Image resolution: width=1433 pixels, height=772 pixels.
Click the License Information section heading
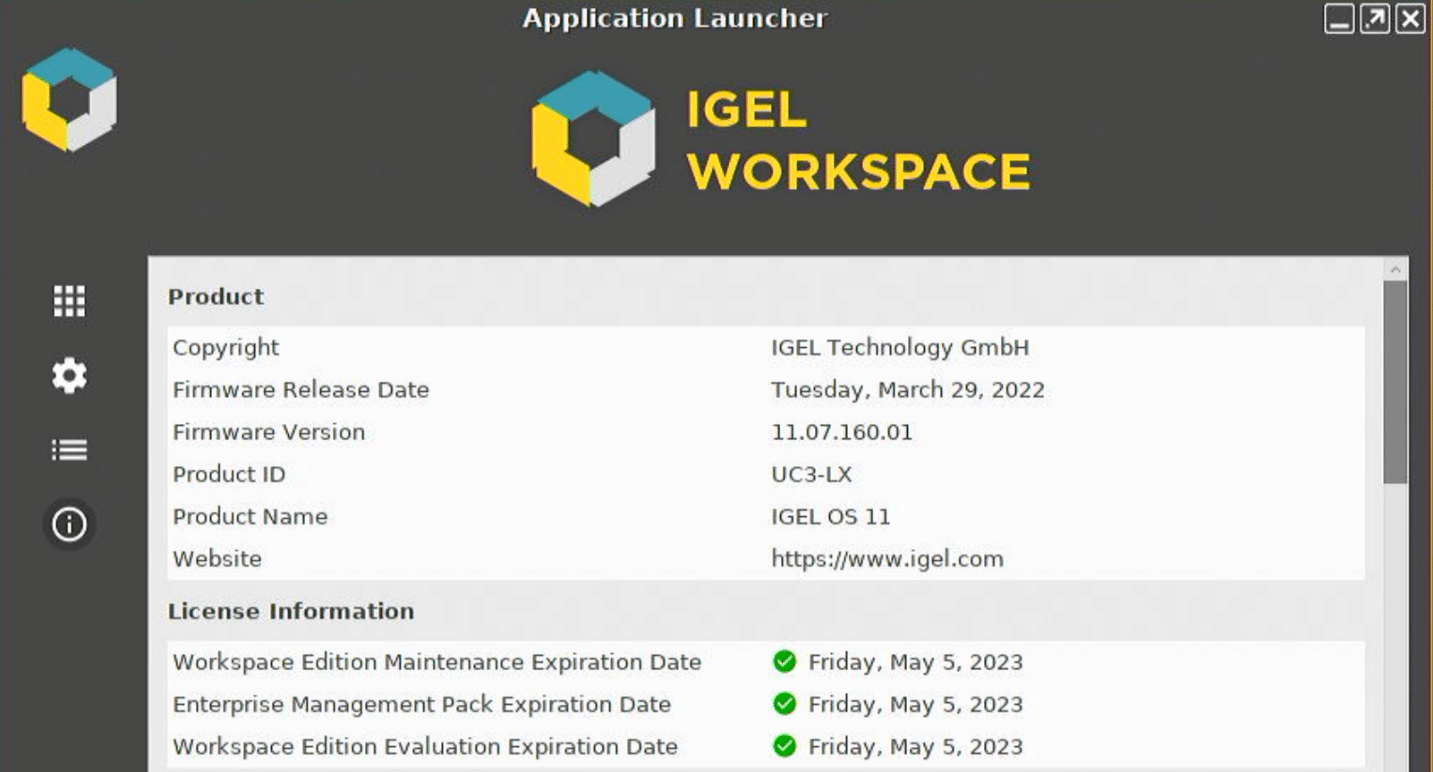click(291, 611)
